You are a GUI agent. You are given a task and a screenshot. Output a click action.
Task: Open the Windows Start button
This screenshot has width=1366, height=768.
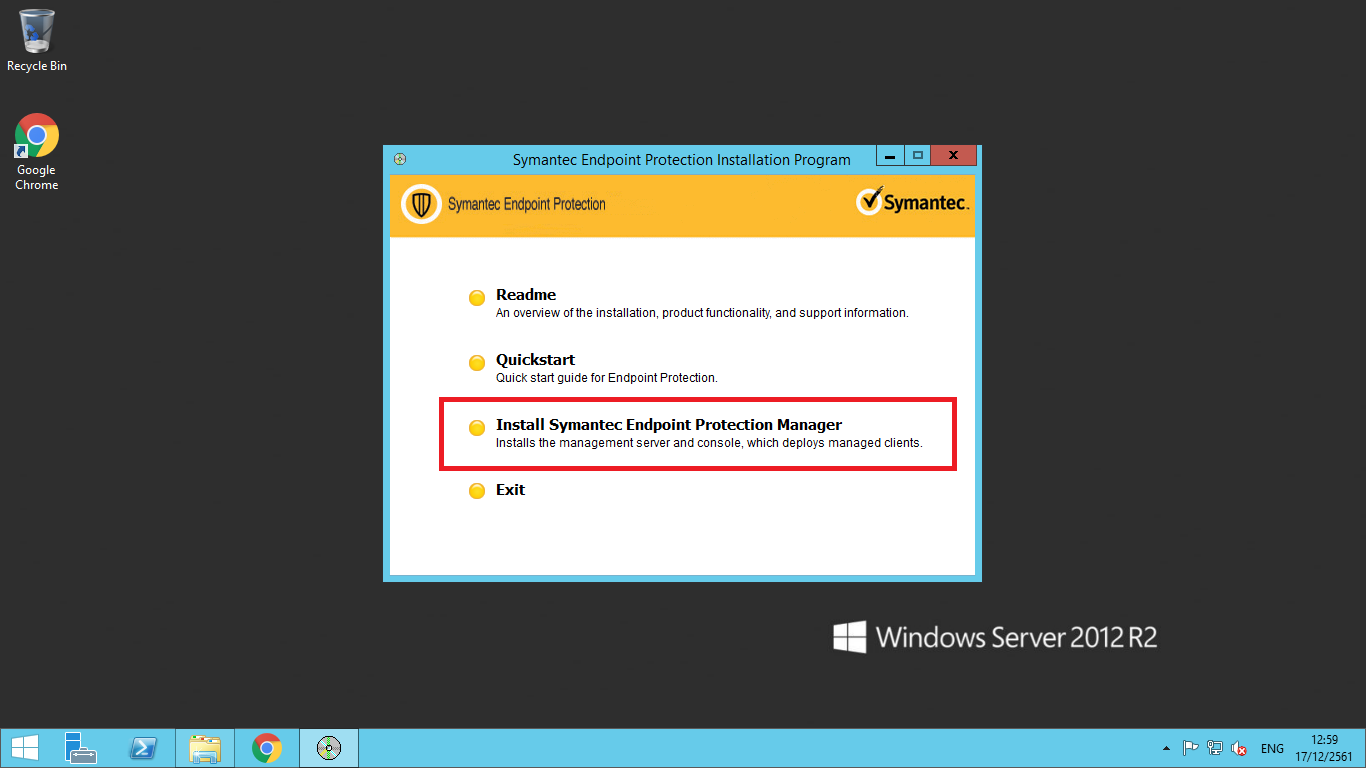point(25,748)
